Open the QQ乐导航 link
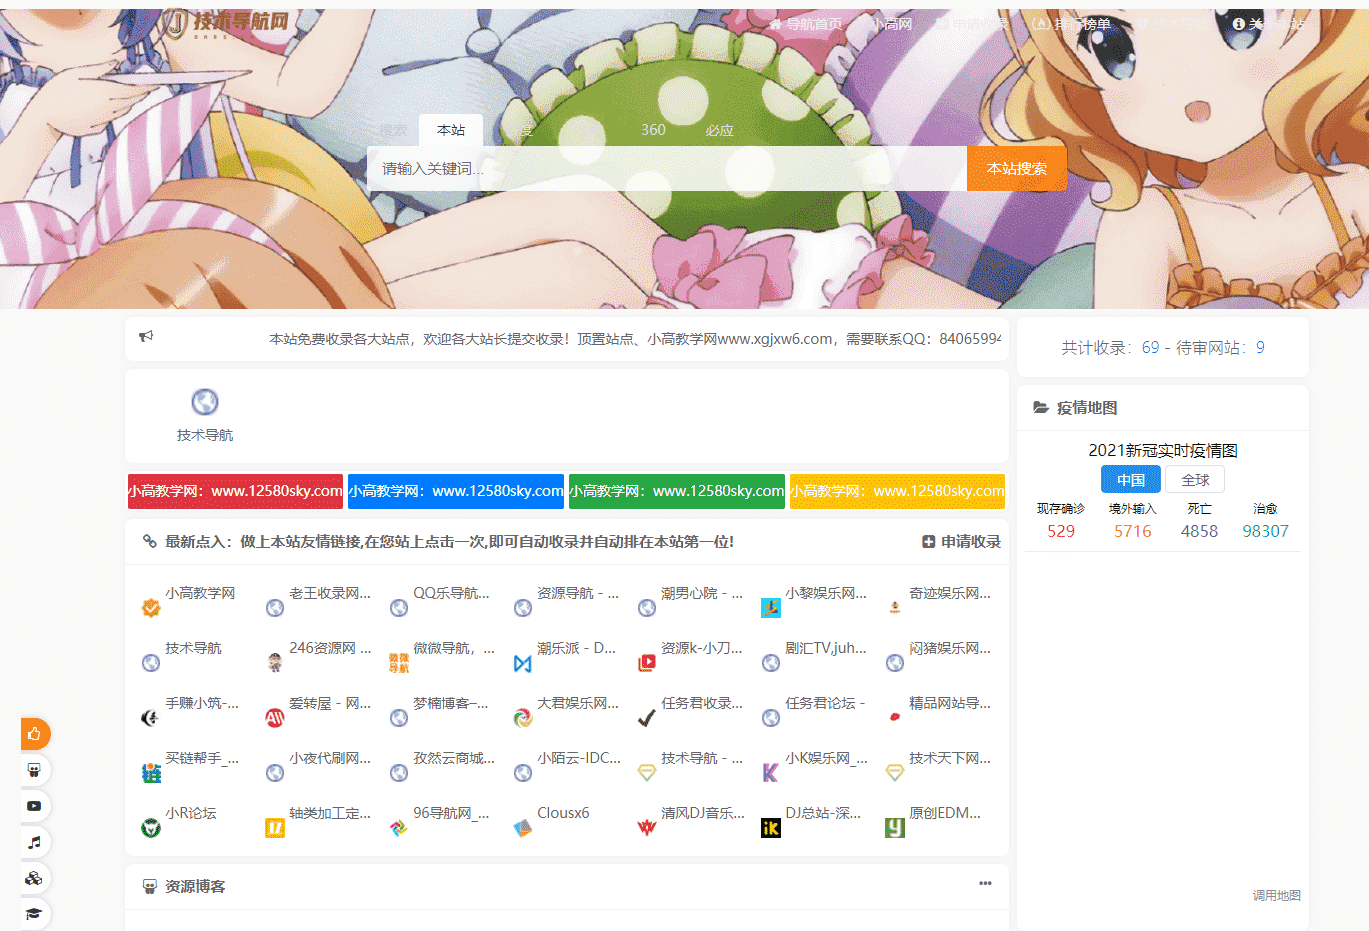Image resolution: width=1369 pixels, height=931 pixels. pyautogui.click(x=452, y=593)
